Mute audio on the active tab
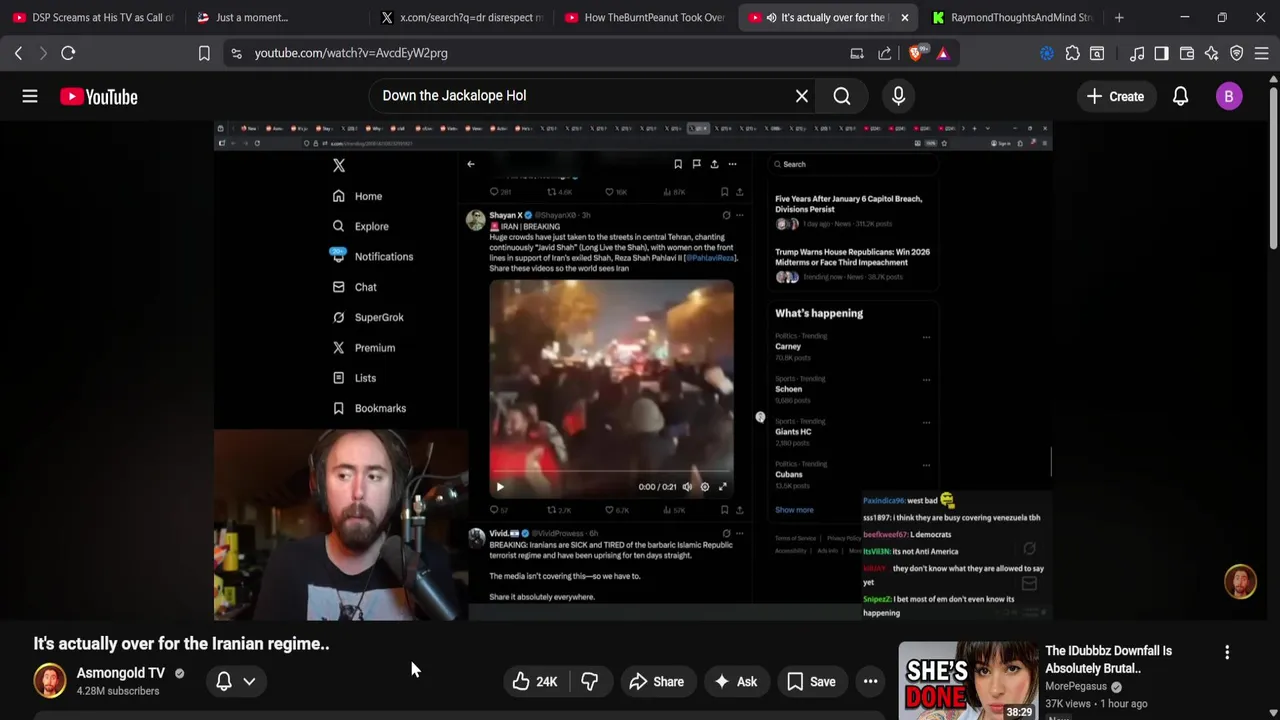The image size is (1280, 720). [x=771, y=17]
